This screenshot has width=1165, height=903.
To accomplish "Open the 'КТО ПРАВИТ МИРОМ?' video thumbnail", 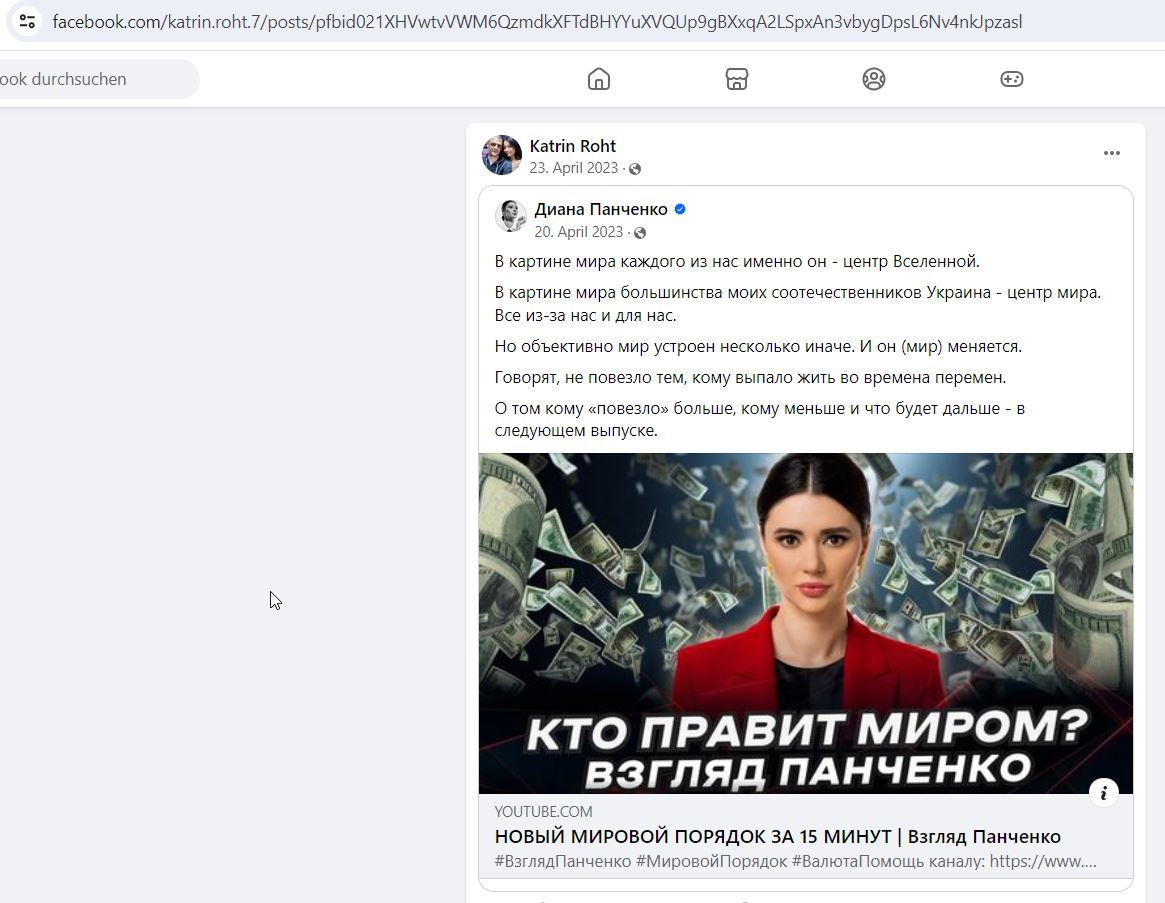I will [x=805, y=624].
